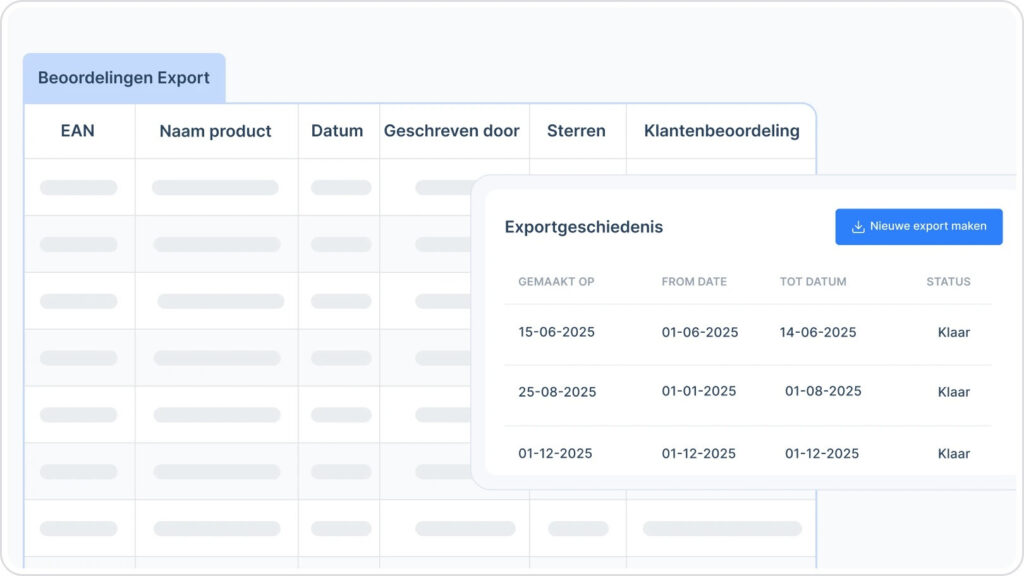
Task: Click the GEMAAKT OP column header
Action: [556, 282]
